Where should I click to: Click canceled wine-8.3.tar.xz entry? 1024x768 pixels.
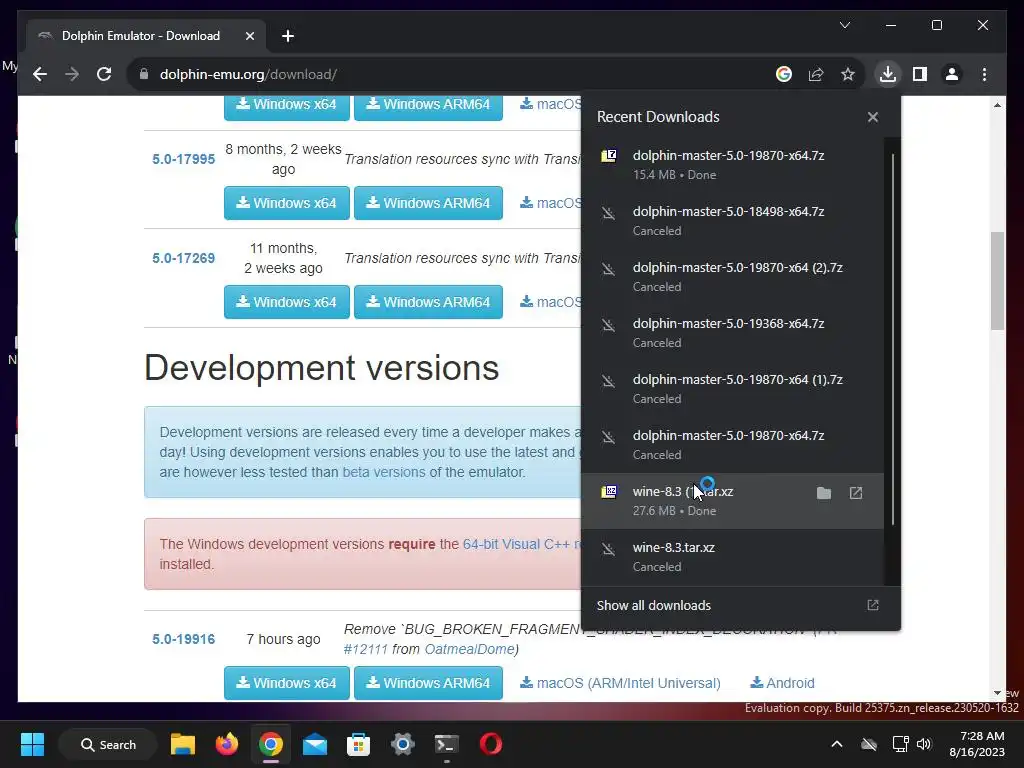(731, 557)
